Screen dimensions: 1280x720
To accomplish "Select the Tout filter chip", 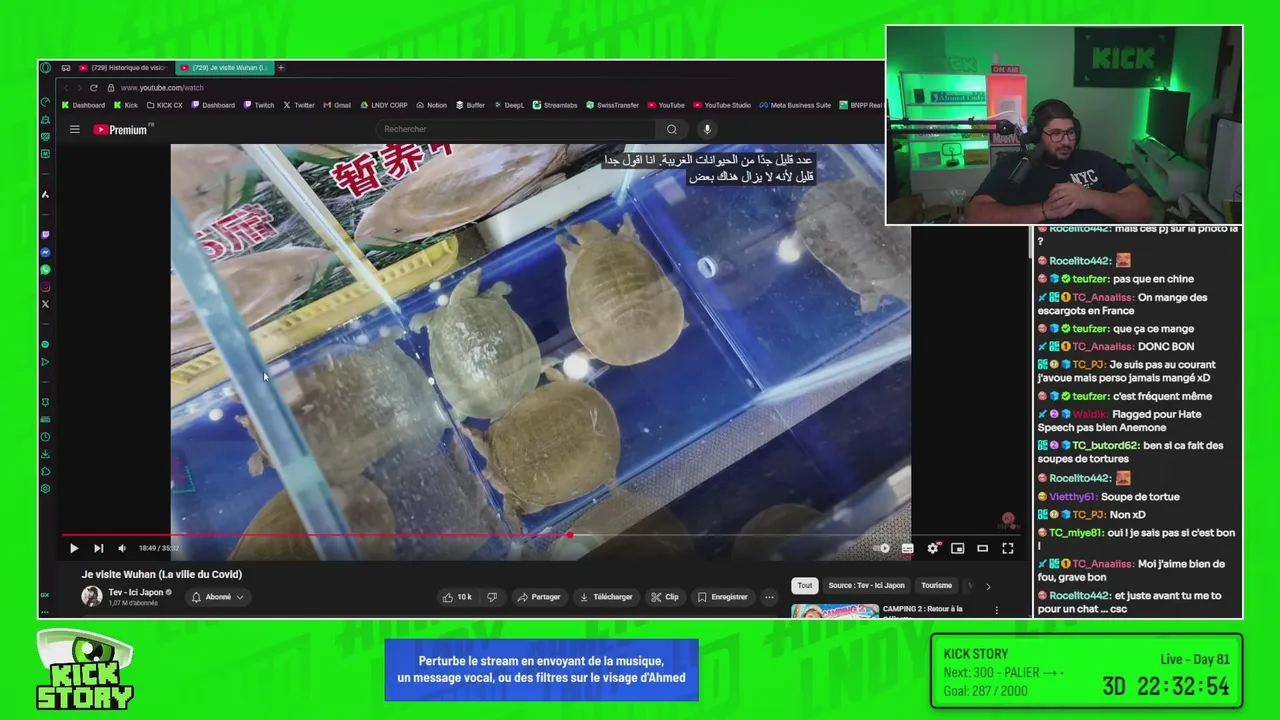I will [x=805, y=585].
